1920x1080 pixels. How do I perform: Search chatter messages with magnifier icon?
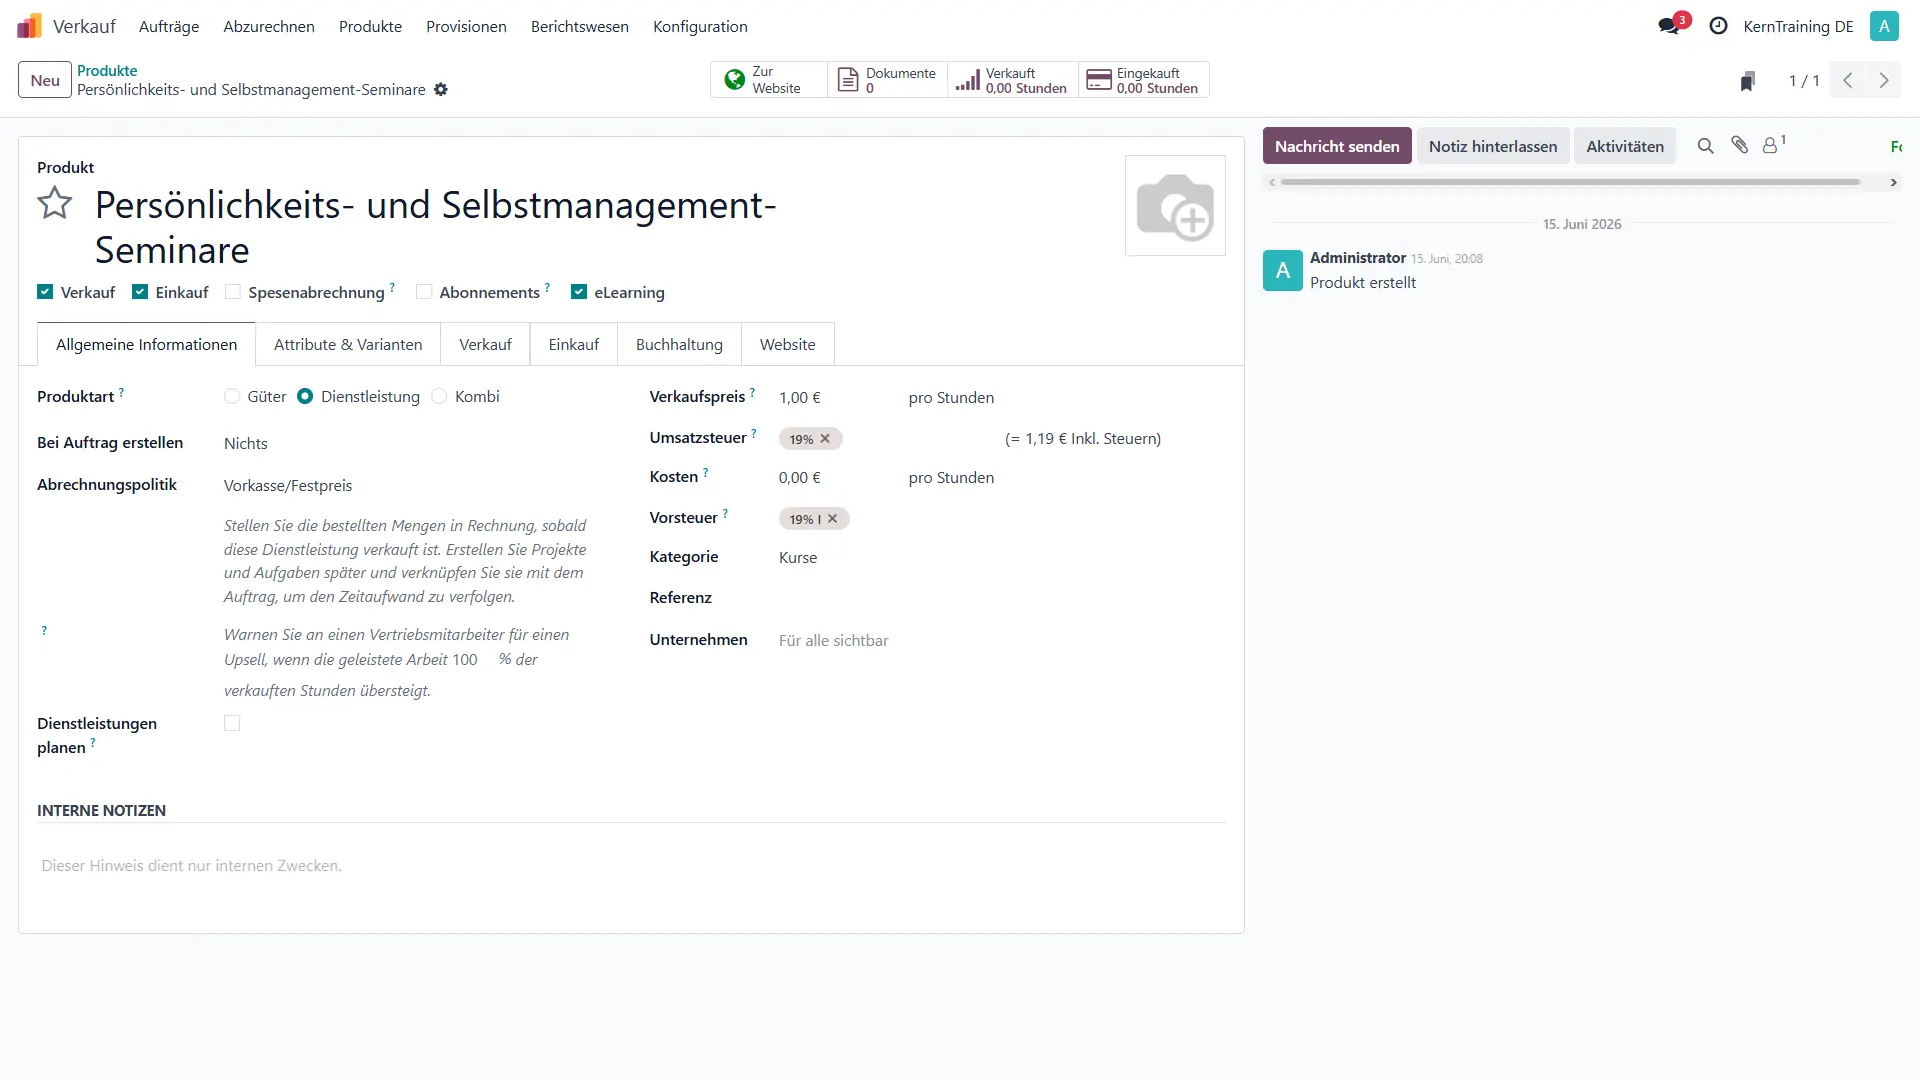click(1705, 146)
